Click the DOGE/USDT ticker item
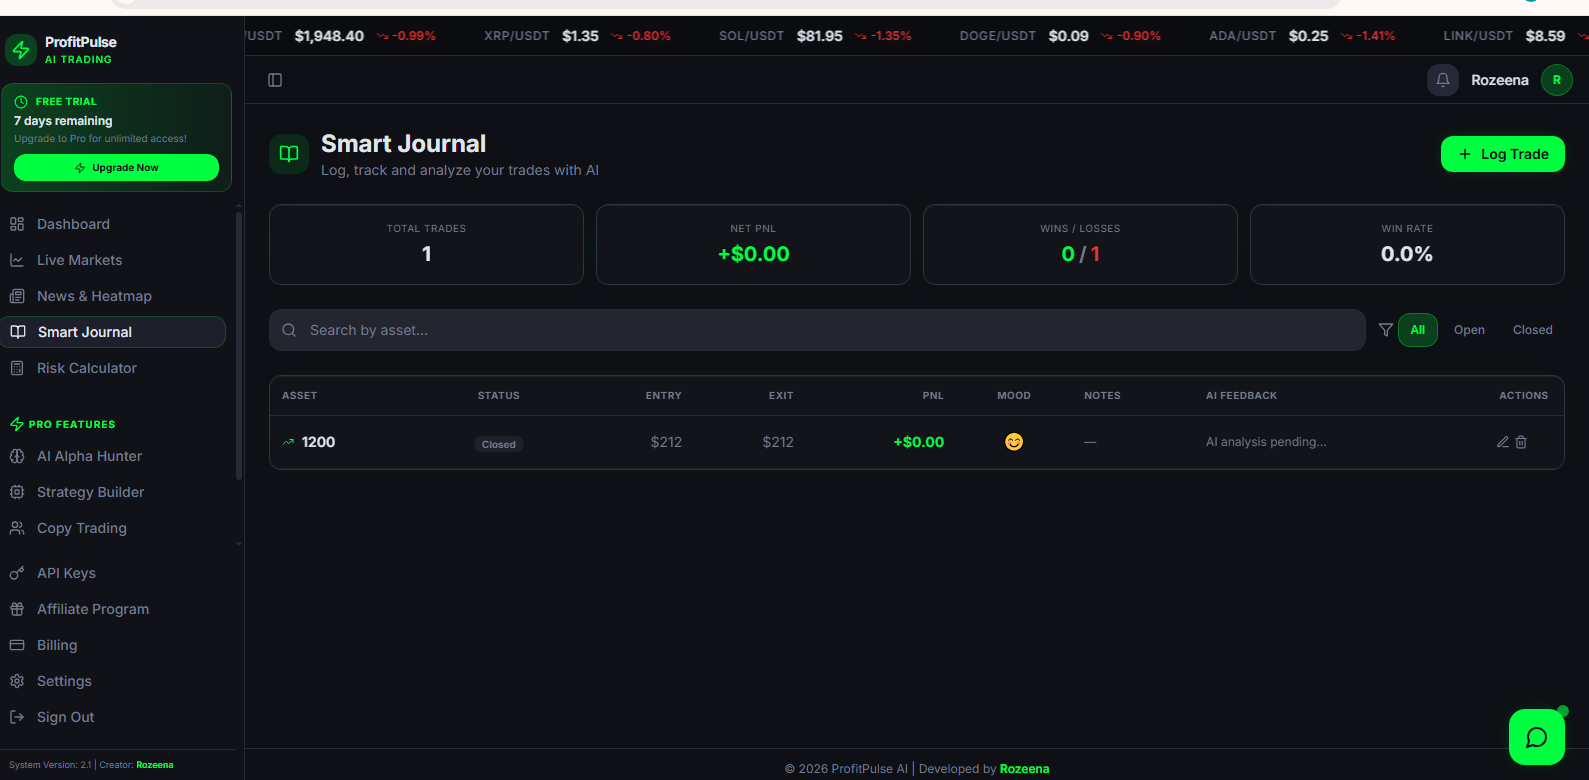The height and width of the screenshot is (780, 1589). 1060,36
